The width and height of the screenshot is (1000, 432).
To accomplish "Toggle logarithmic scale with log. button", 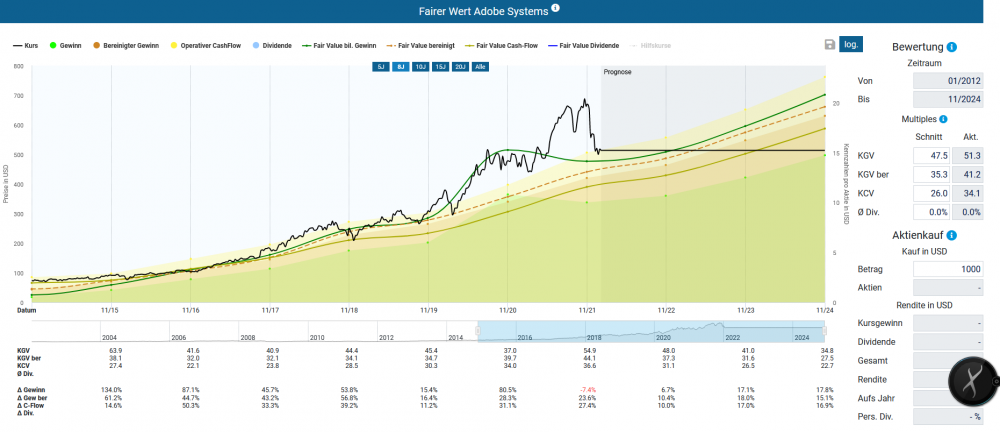I will click(x=851, y=44).
